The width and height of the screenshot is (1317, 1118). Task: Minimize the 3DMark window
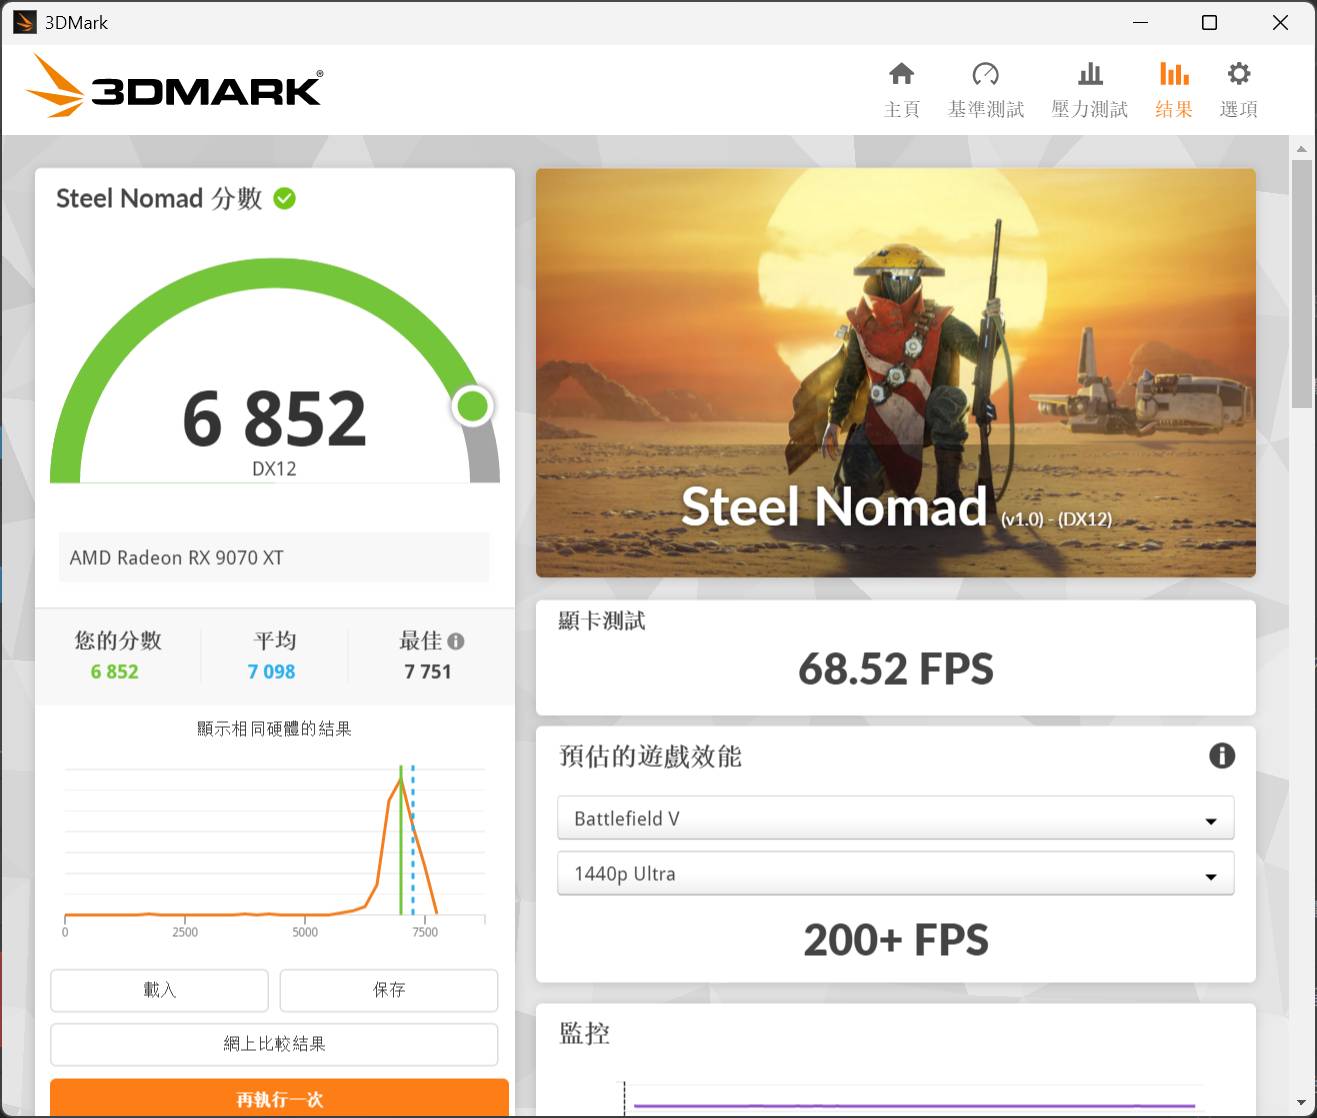(x=1140, y=22)
